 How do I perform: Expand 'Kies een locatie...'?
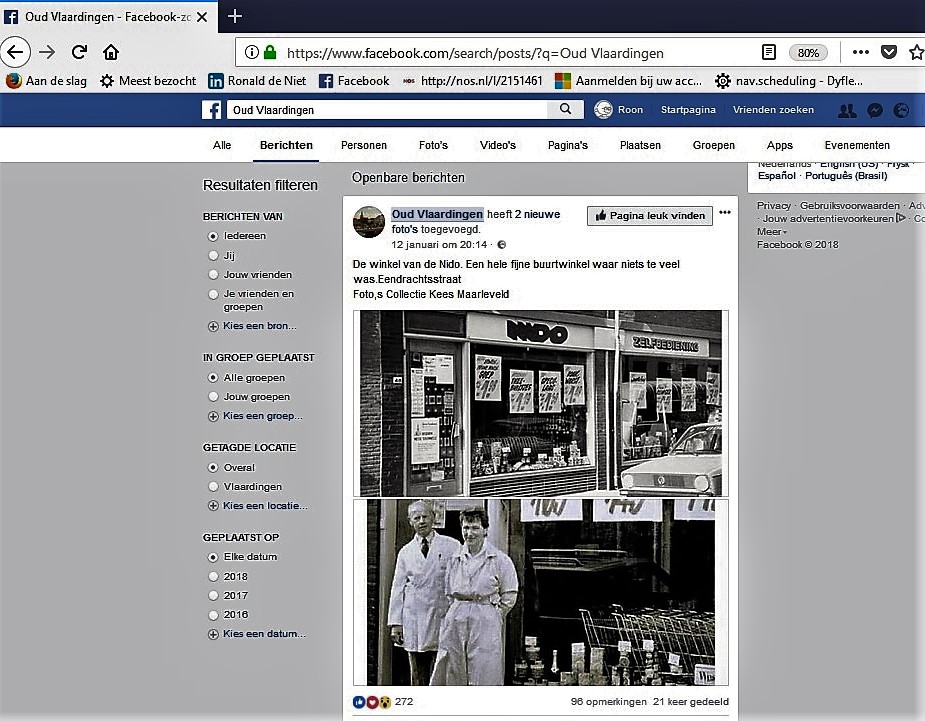(258, 506)
